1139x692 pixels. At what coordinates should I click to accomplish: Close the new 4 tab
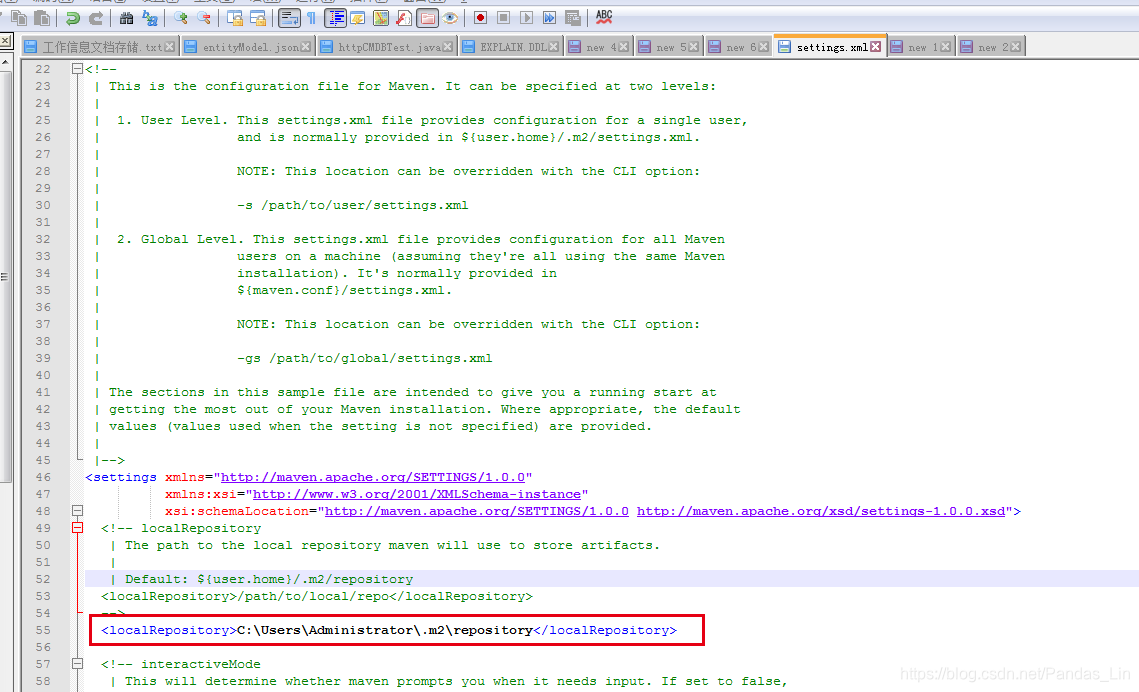(x=623, y=47)
